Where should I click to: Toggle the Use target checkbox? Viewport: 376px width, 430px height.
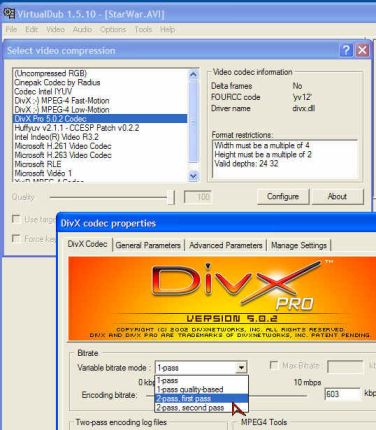16,219
